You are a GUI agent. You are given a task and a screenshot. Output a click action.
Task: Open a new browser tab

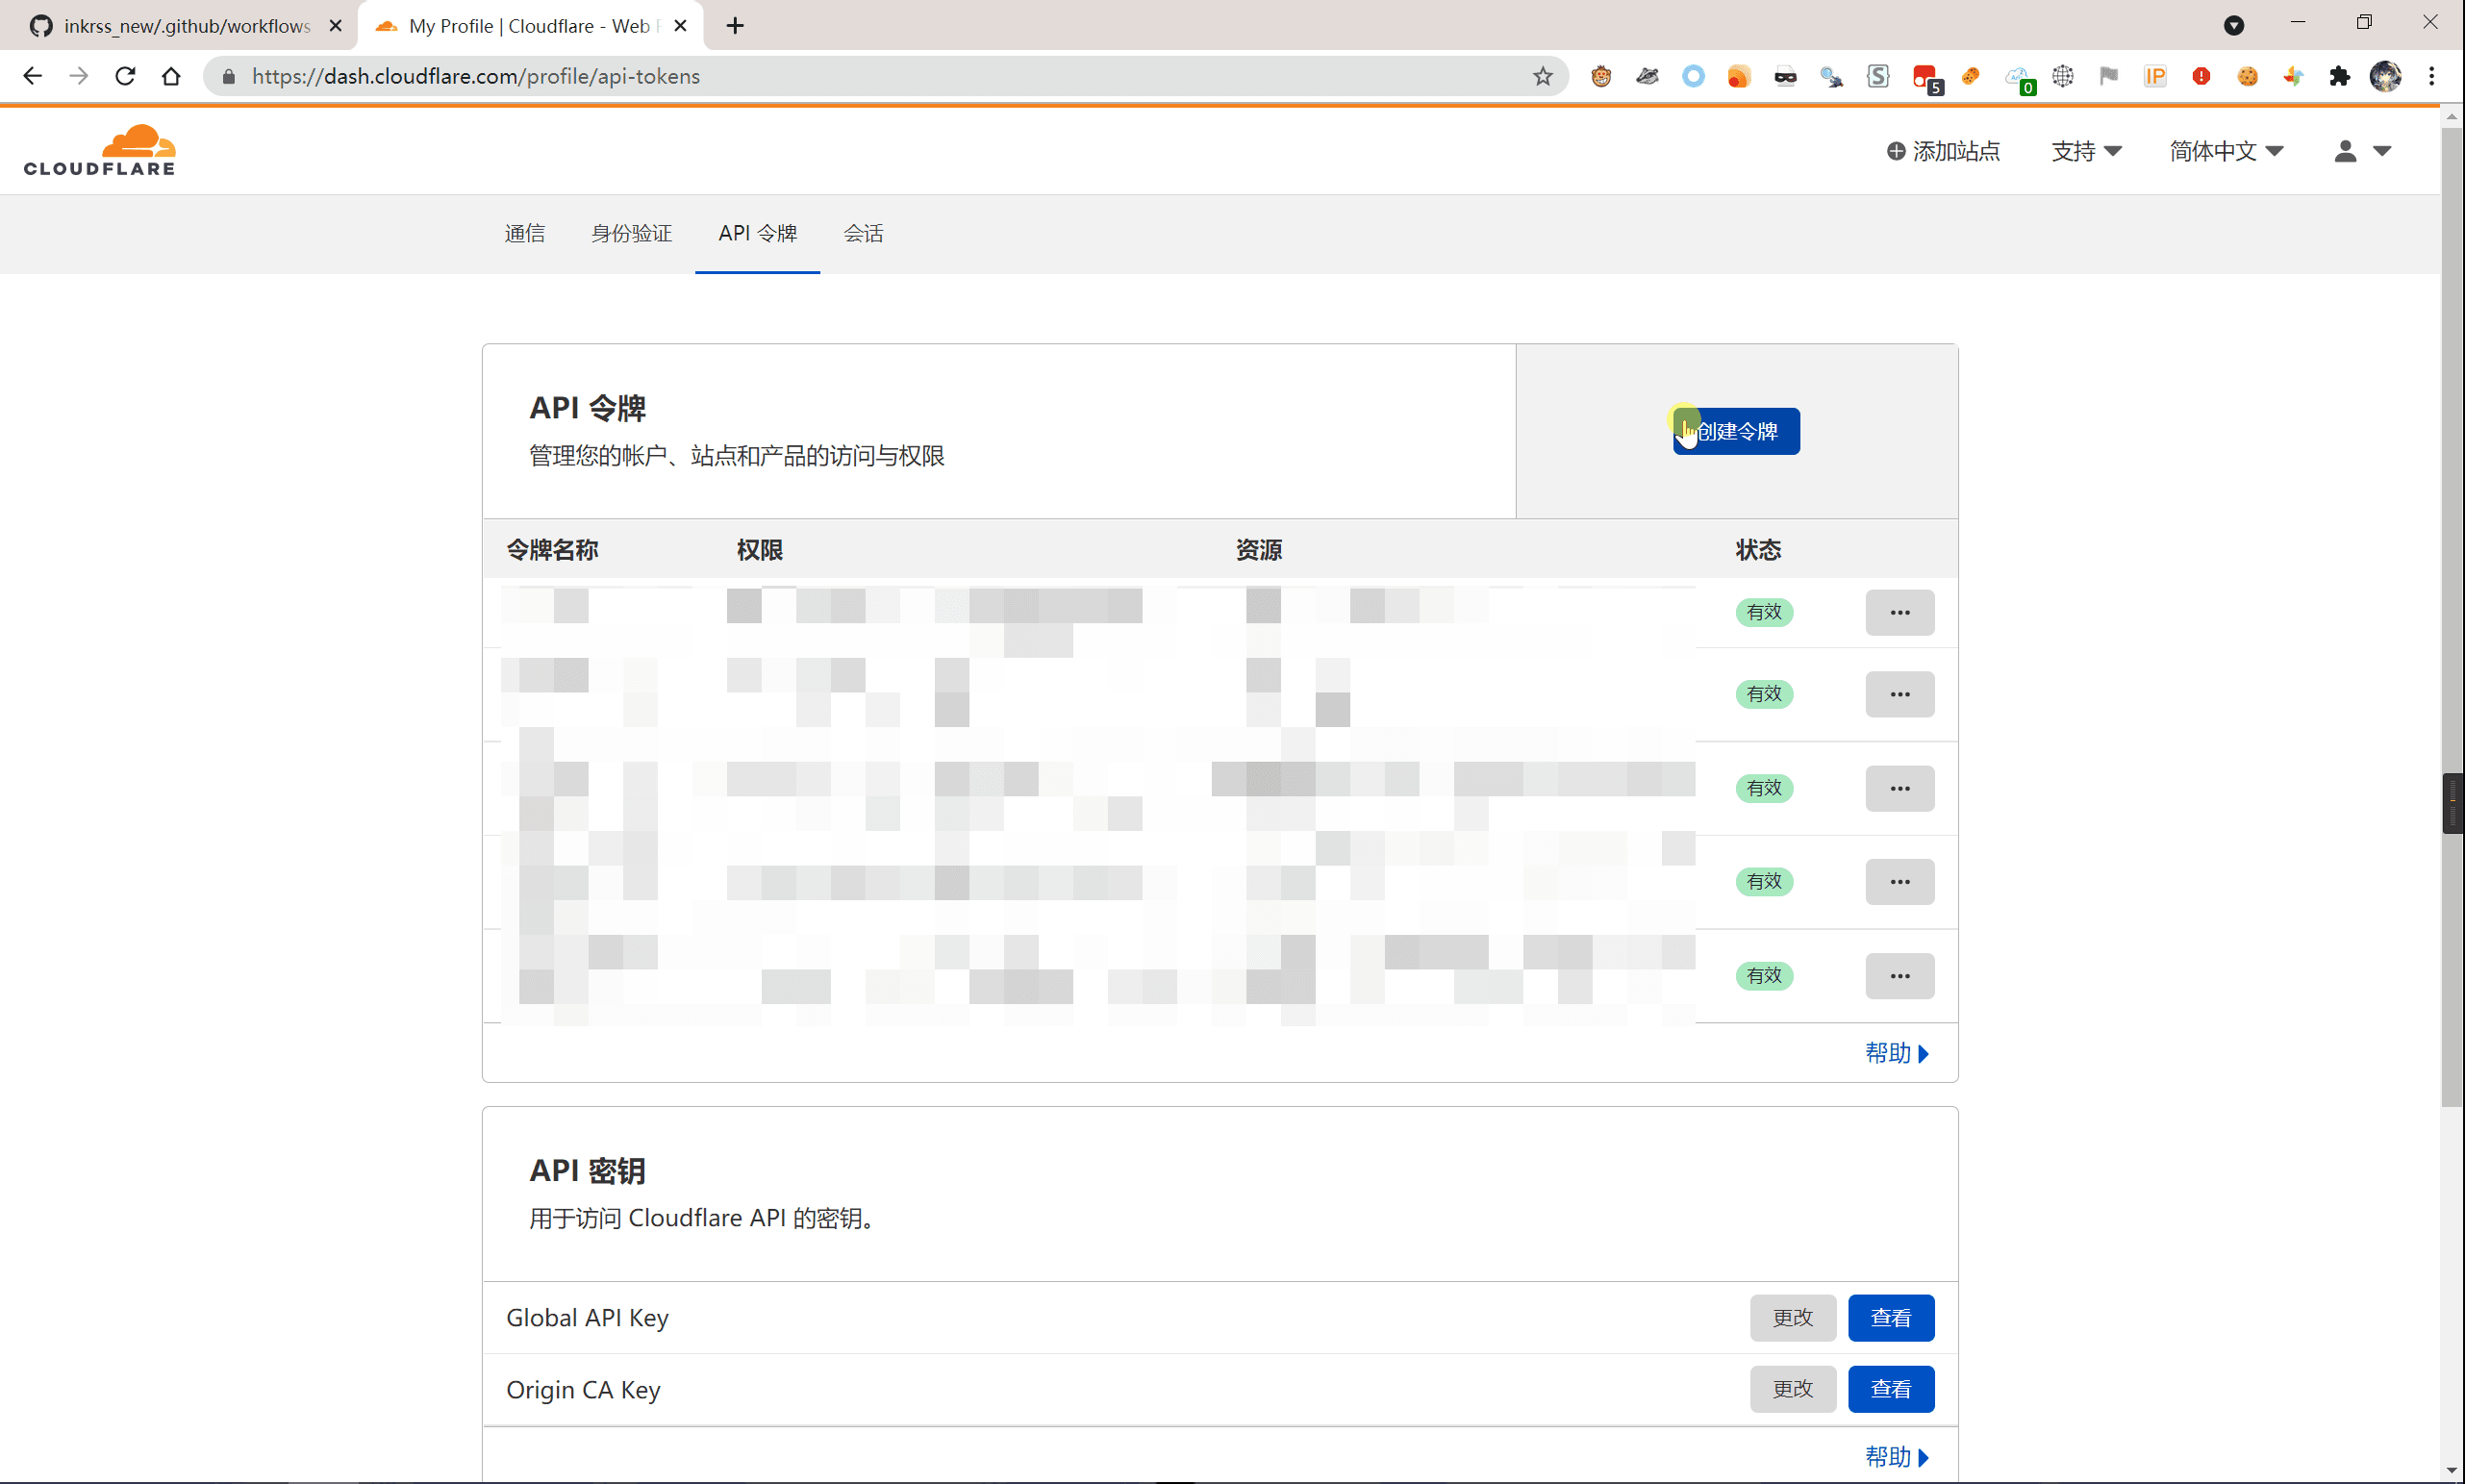tap(735, 26)
